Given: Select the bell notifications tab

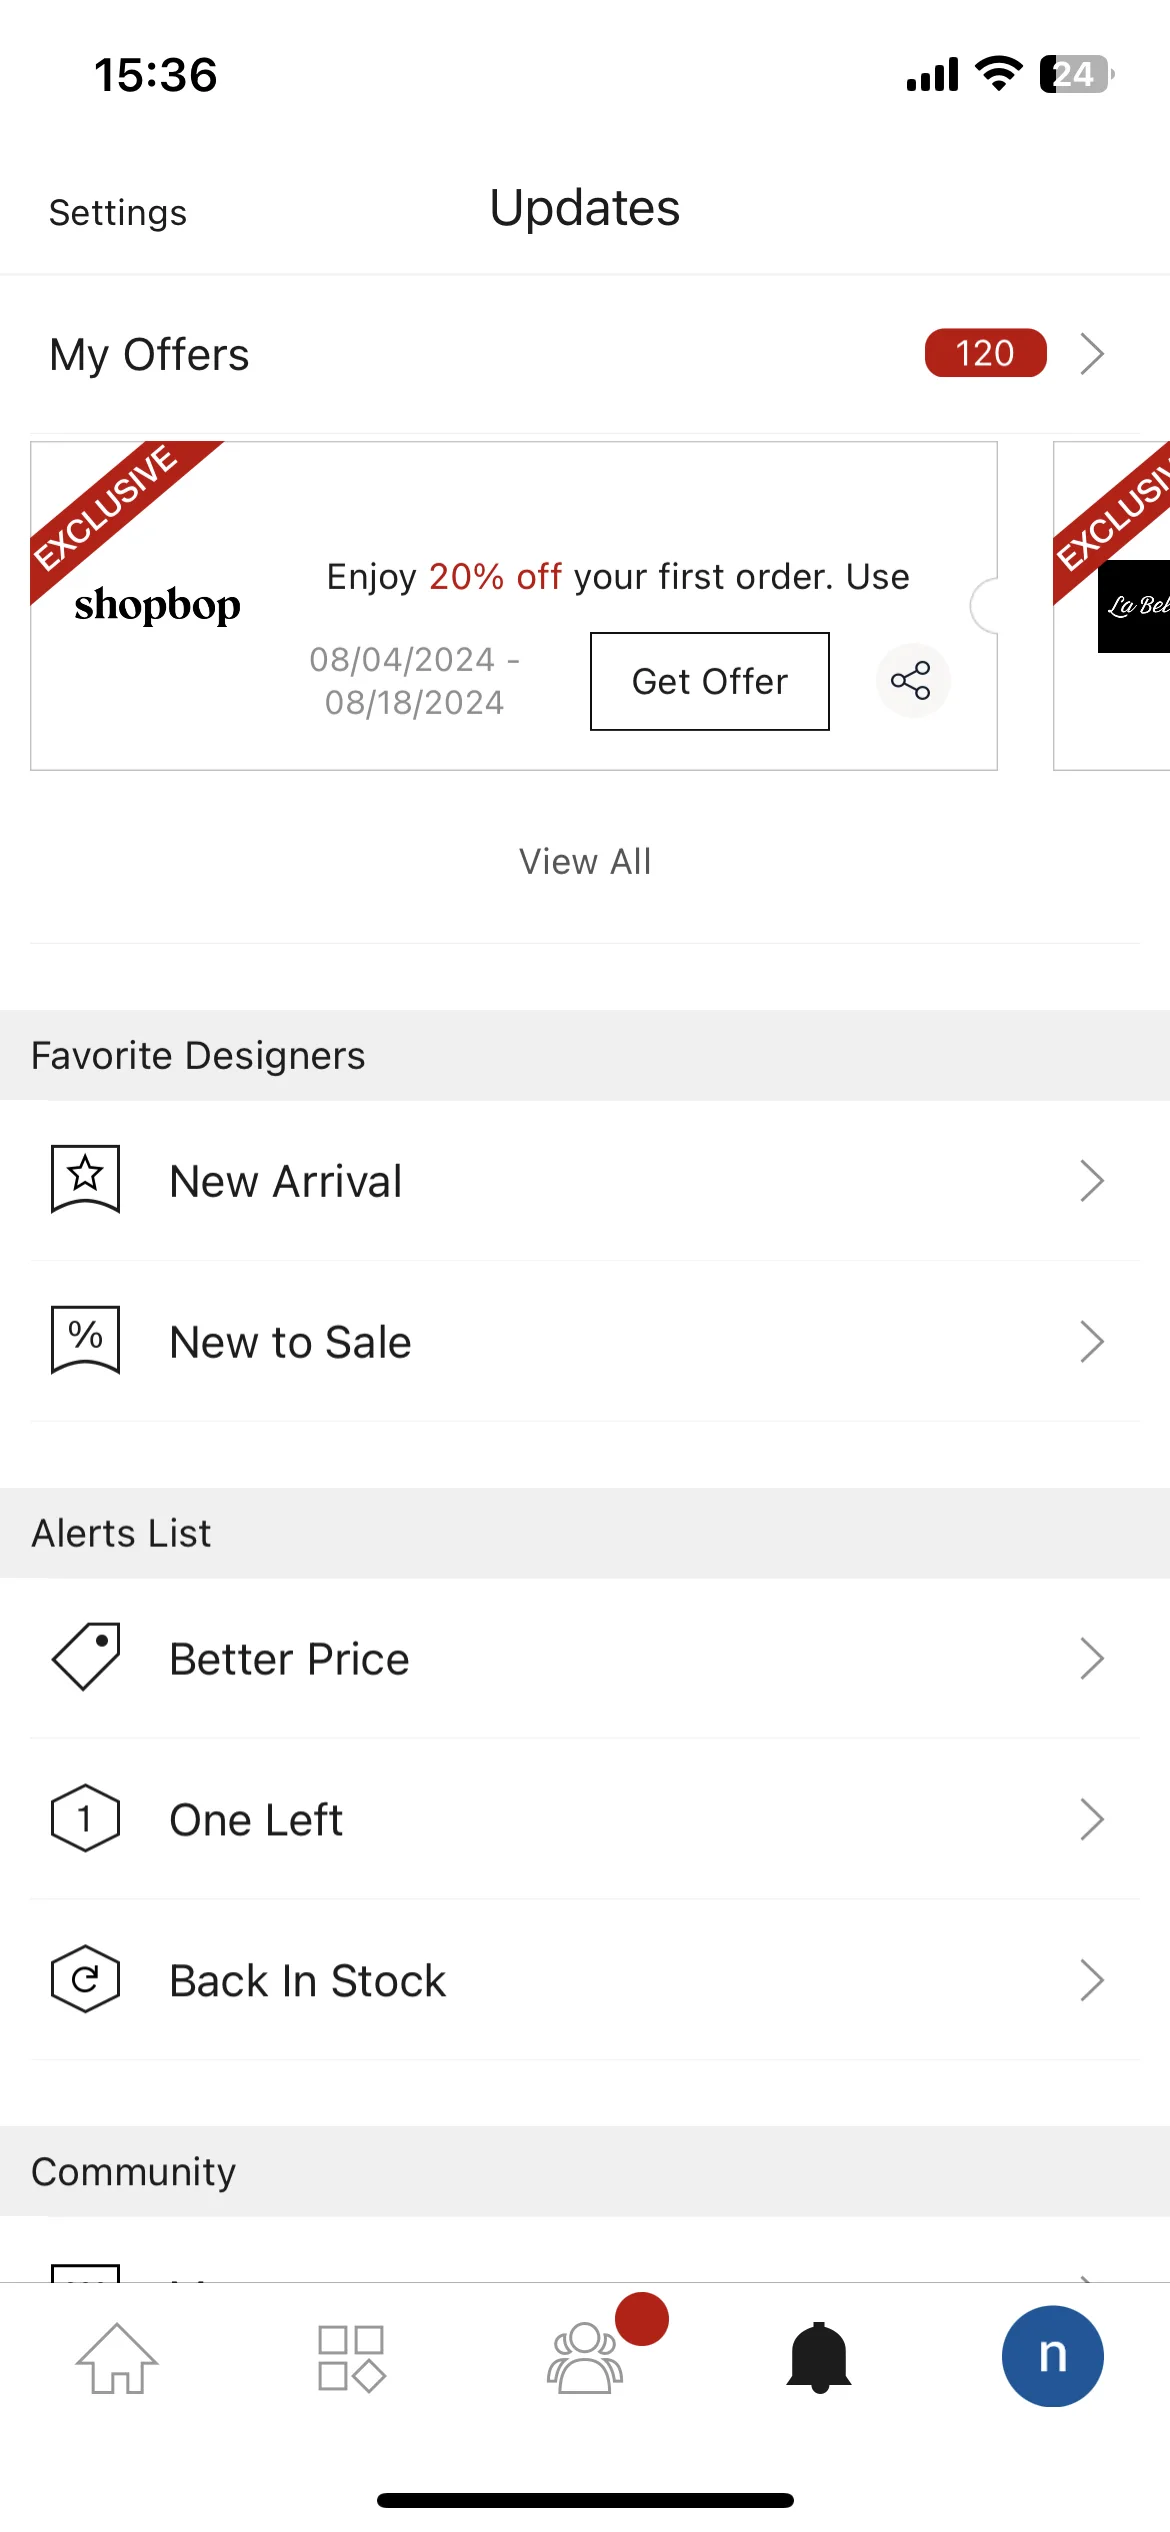Looking at the screenshot, I should click(x=819, y=2358).
